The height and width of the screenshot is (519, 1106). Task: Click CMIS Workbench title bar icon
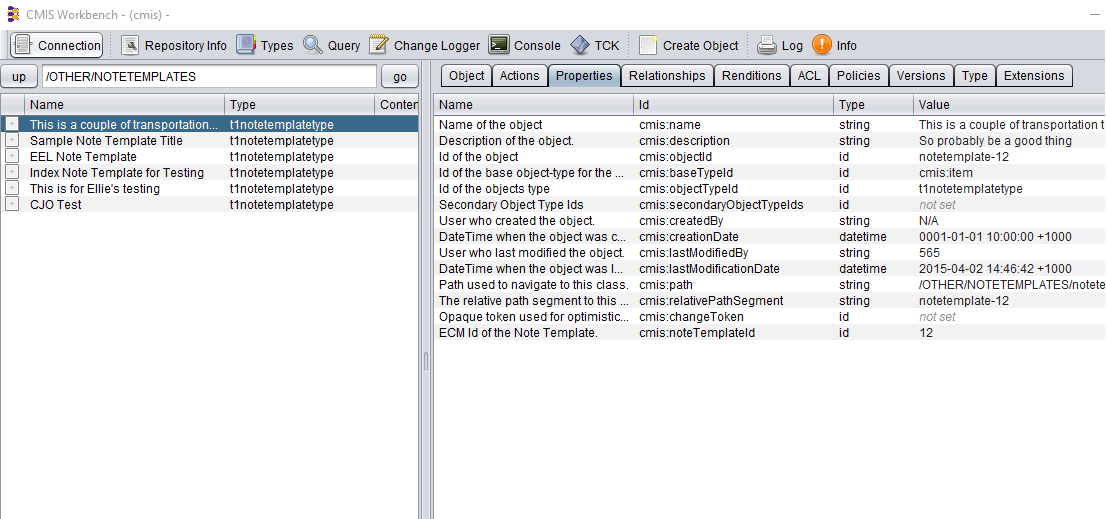click(x=13, y=14)
